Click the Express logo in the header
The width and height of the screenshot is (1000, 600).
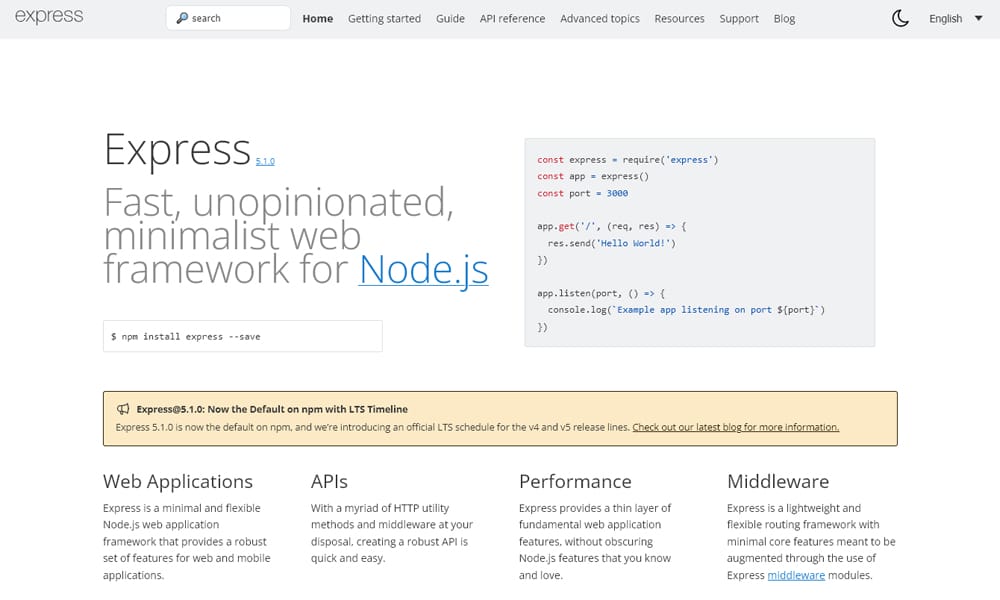[48, 15]
